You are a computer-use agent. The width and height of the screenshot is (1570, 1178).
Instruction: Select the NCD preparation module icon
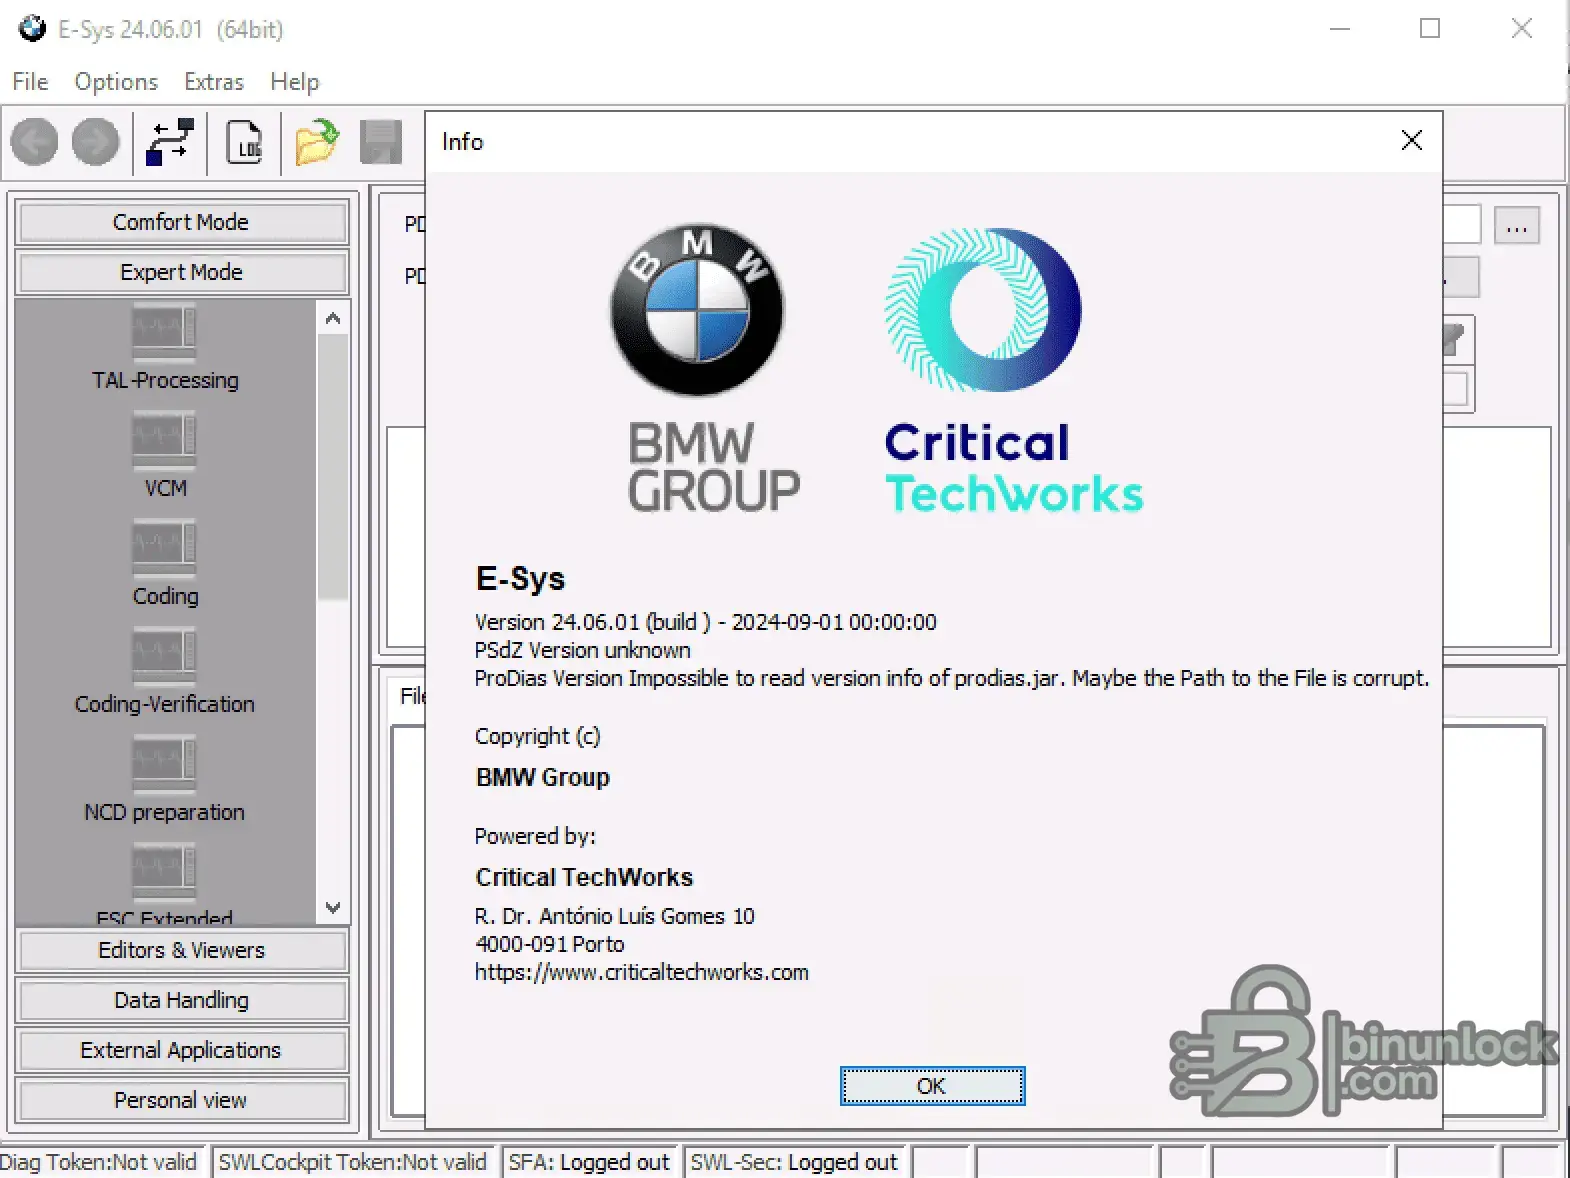click(x=165, y=763)
